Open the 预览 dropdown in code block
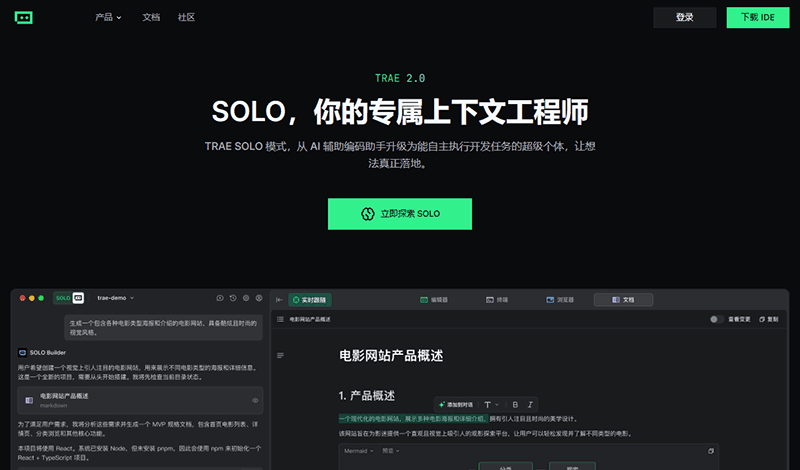Viewport: 800px width, 470px height. tap(391, 451)
